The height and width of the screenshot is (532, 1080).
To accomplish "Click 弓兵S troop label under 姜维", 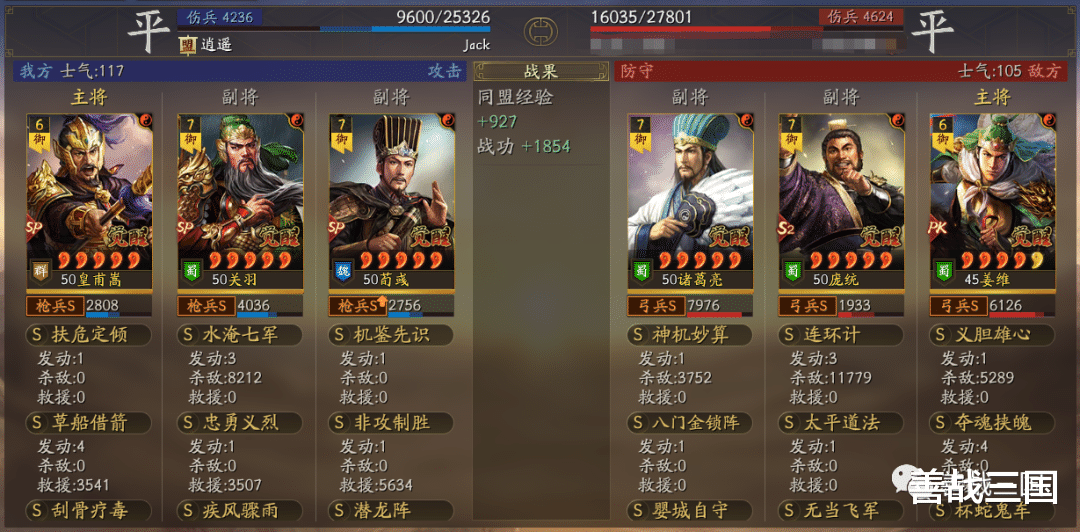I will pyautogui.click(x=958, y=305).
